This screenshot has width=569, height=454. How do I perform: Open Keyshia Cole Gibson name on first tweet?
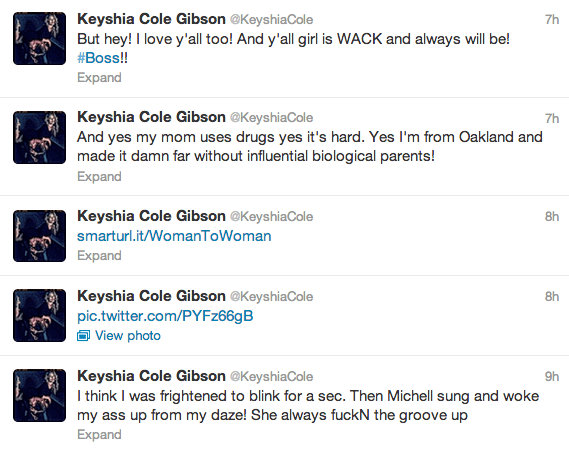pos(151,19)
